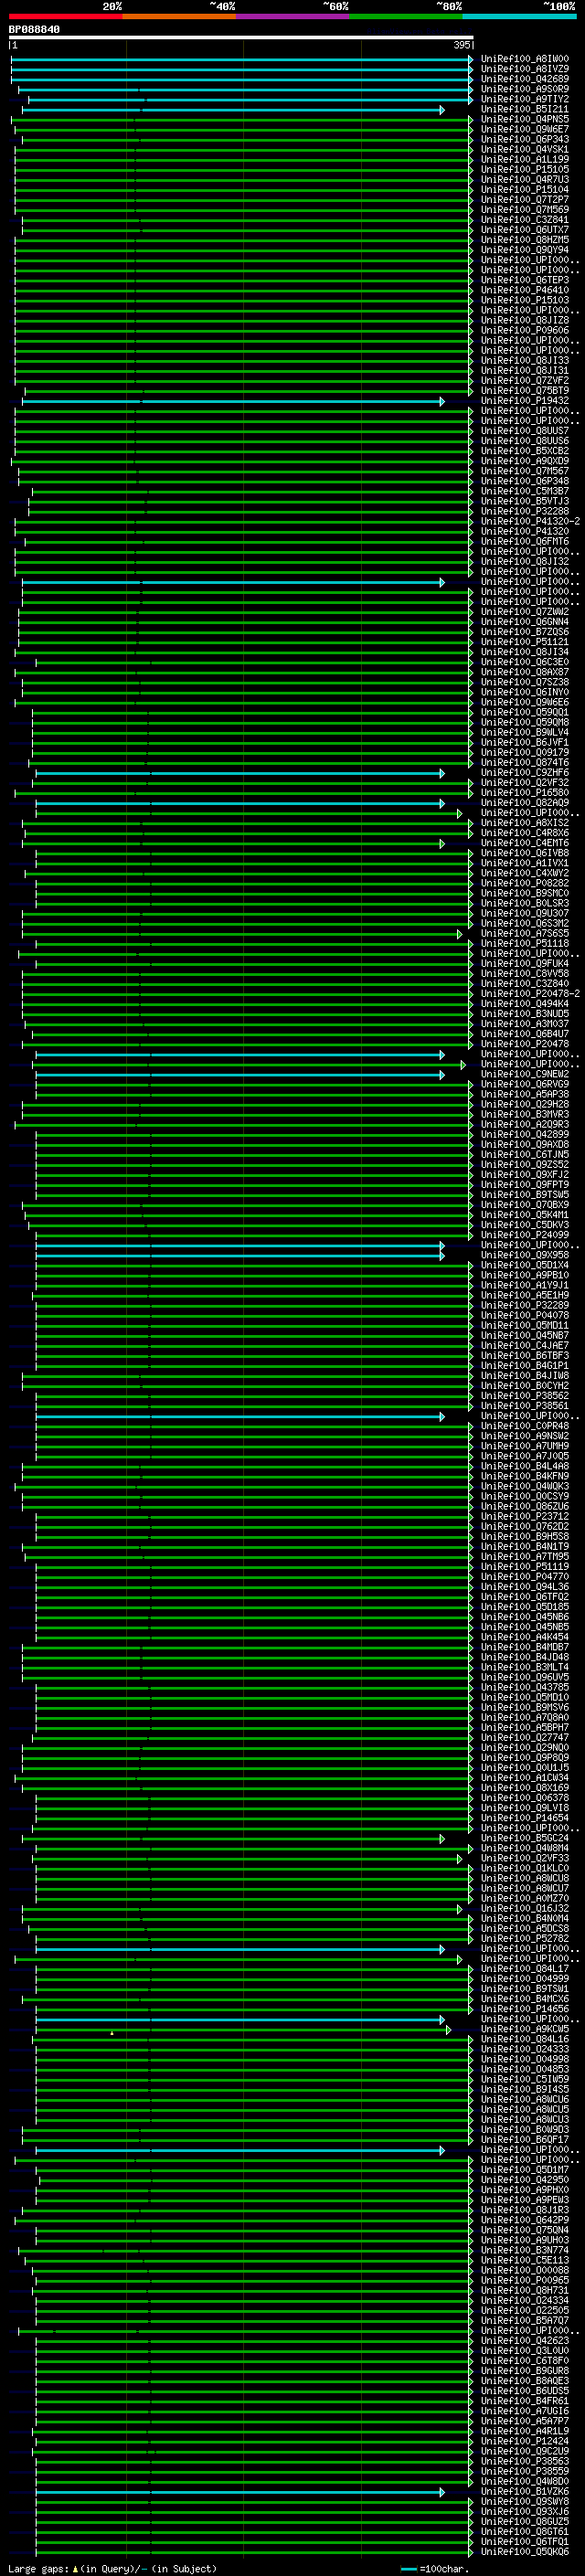This screenshot has width=585, height=2576.
Task: Click the cyan alignment bar of UniRef100_P19432
Action: pos(233,402)
